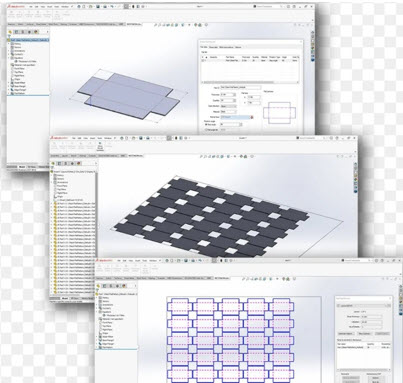This screenshot has height=383, width=403.
Task: Click middle of three buttons in bottom window dialog
Action: (x=364, y=333)
